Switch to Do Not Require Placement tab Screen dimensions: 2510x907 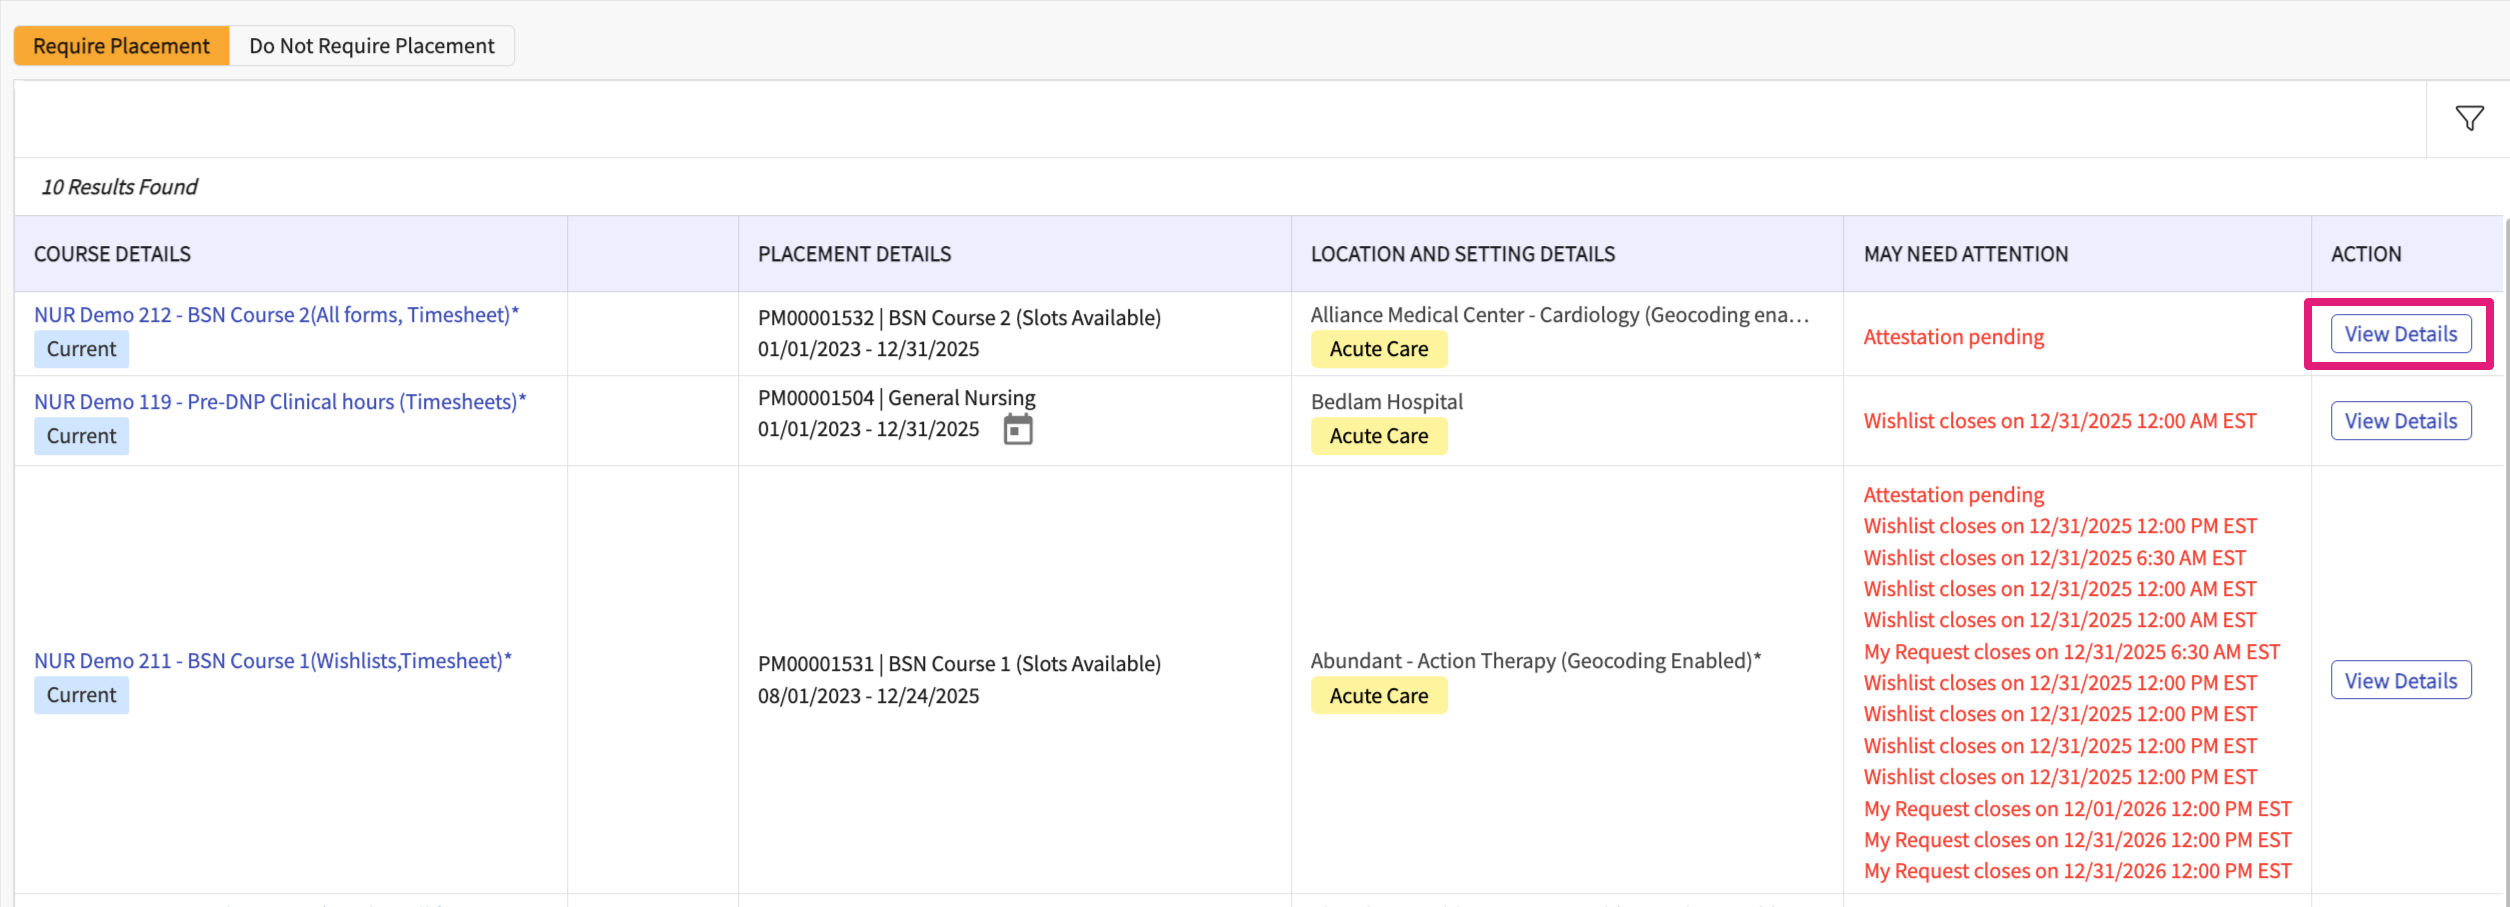pos(371,46)
